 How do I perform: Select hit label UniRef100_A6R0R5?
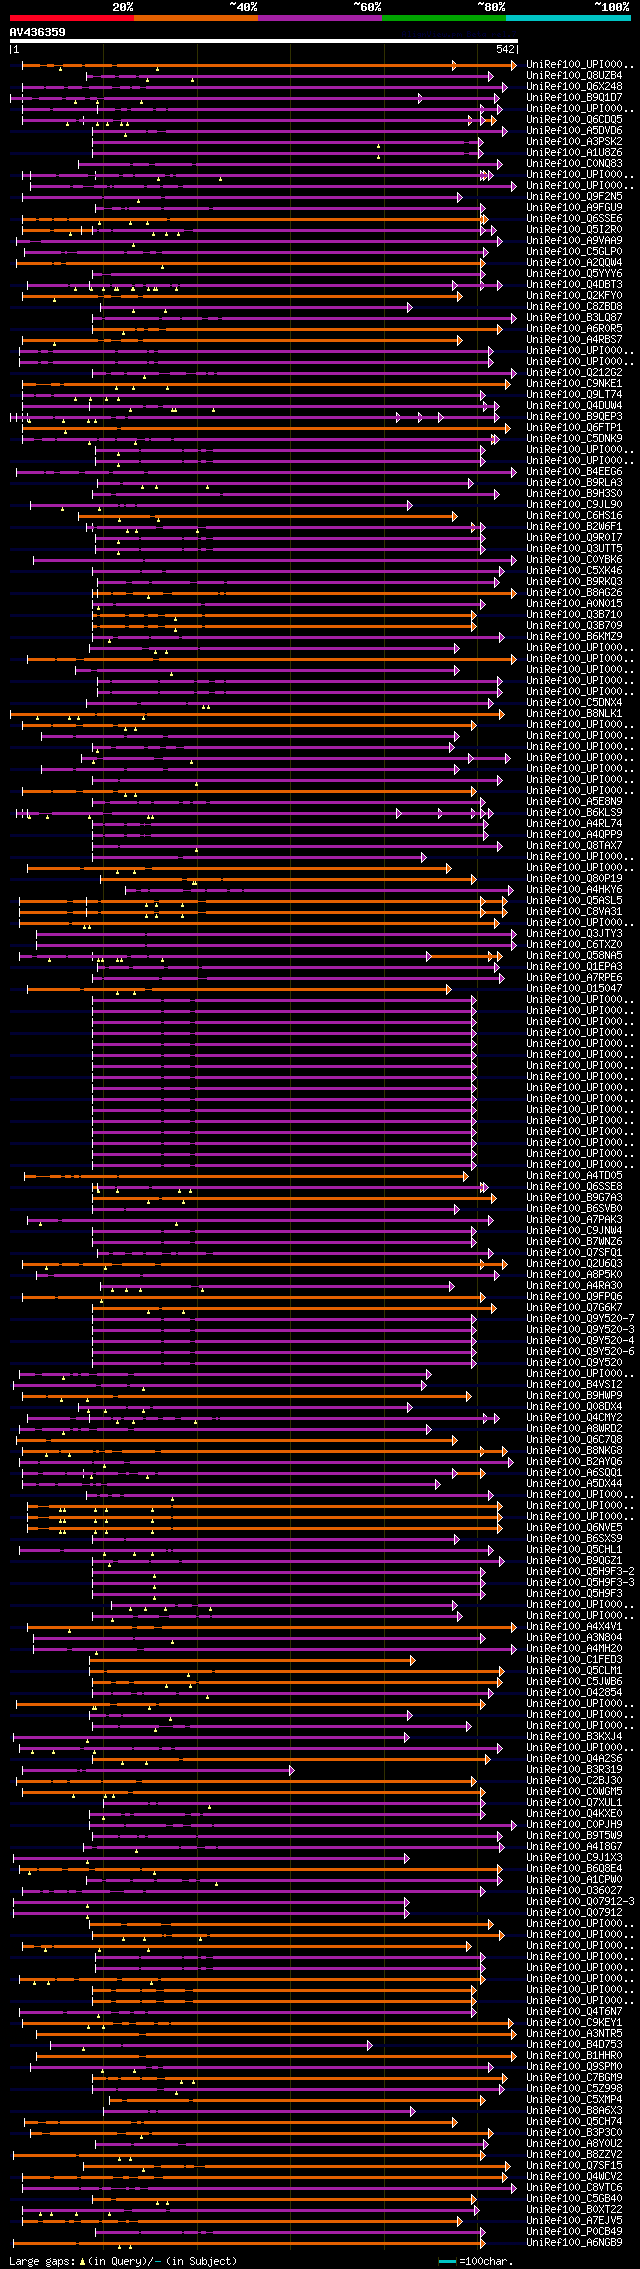[574, 329]
